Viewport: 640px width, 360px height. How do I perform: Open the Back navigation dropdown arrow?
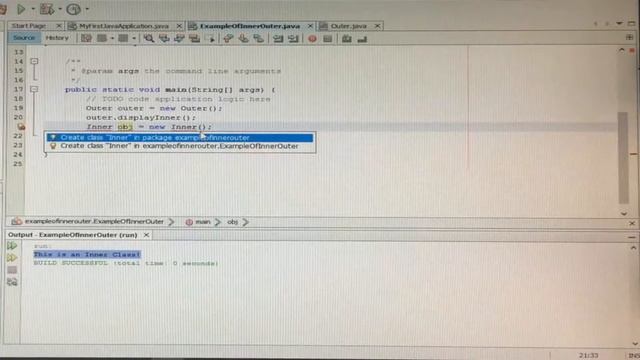coord(112,38)
